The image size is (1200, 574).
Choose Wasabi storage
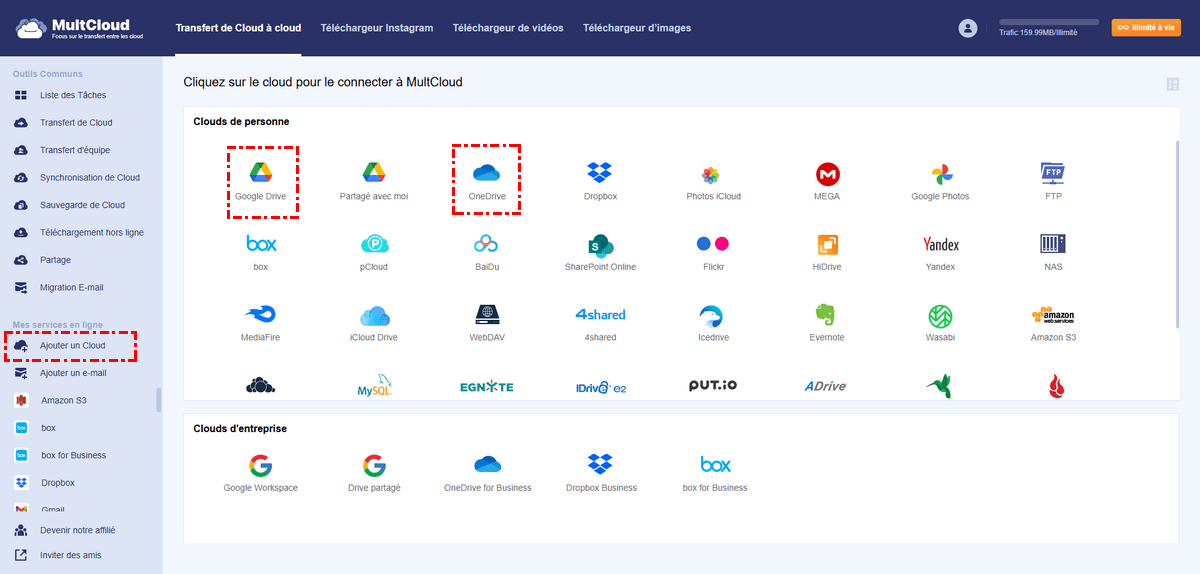(x=940, y=322)
